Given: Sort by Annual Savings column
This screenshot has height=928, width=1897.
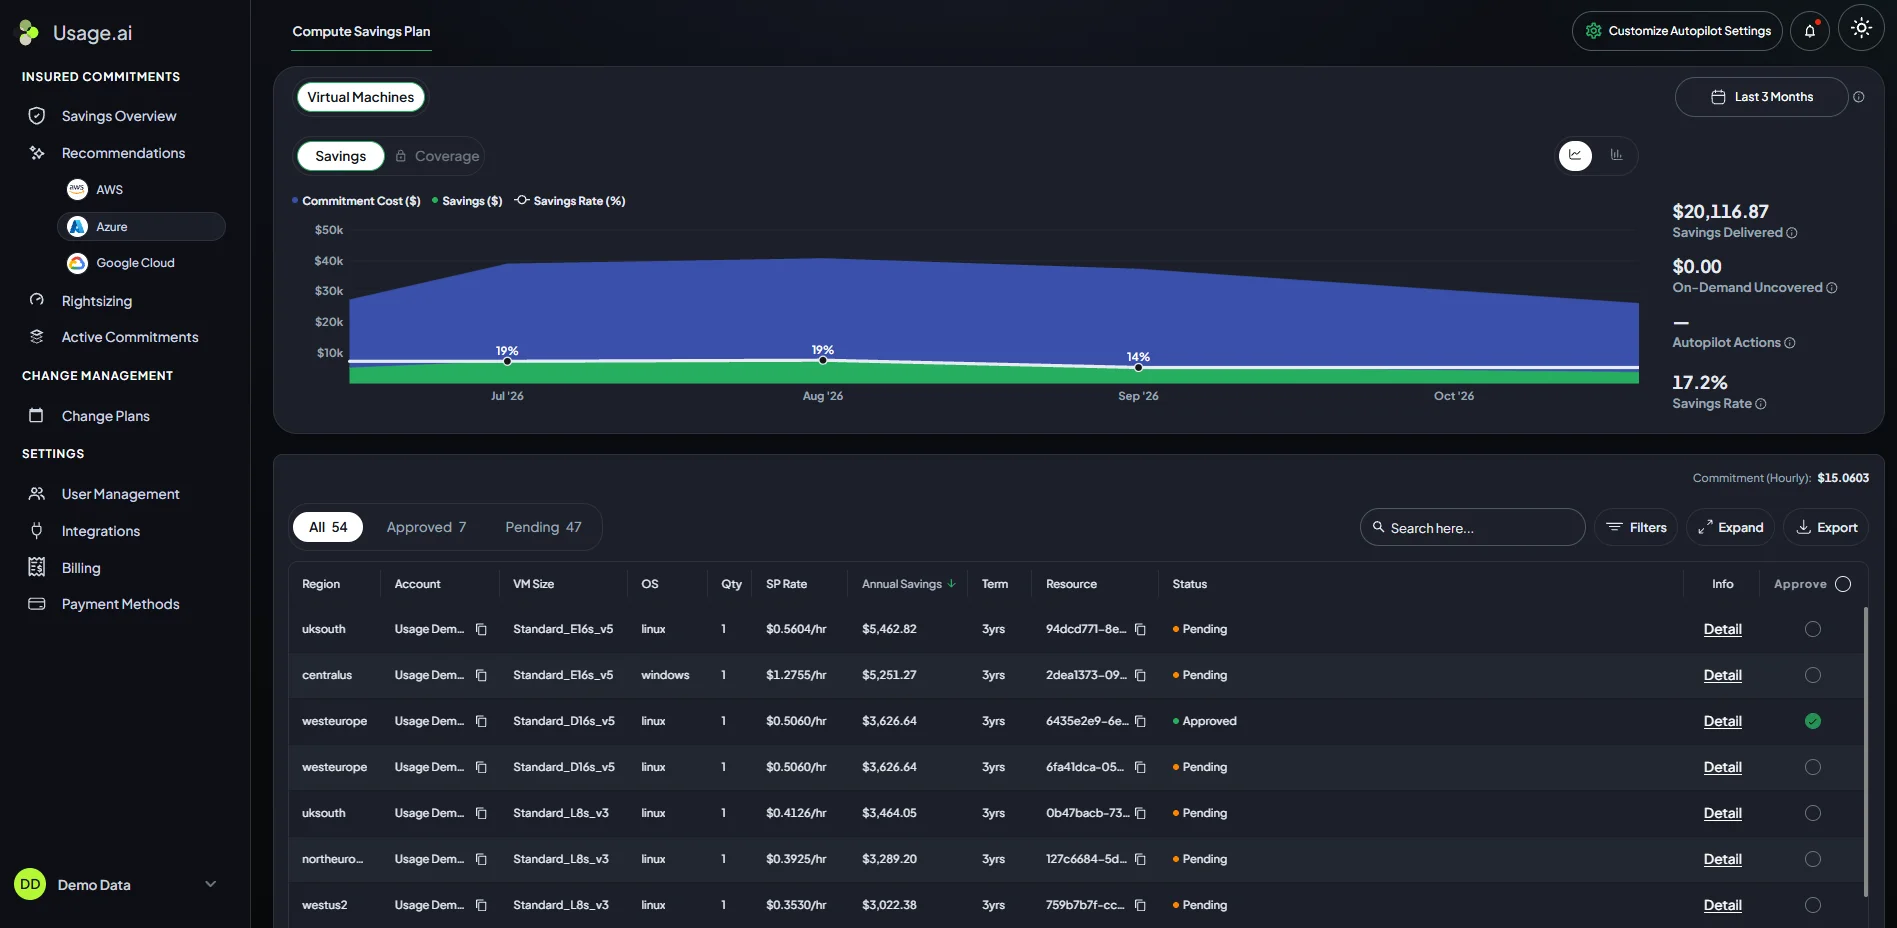Looking at the screenshot, I should click(908, 584).
